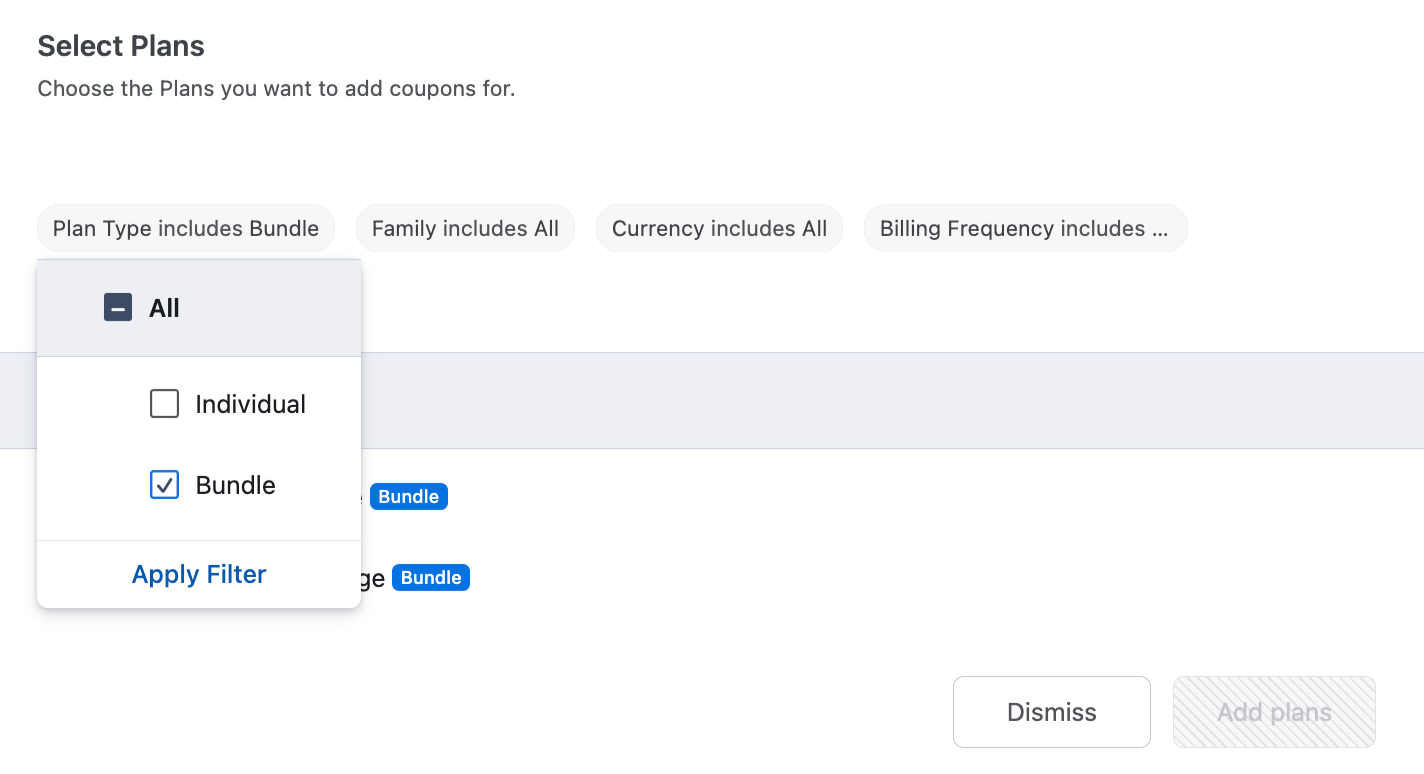
Task: Check the Individual plan type checkbox
Action: pyautogui.click(x=164, y=404)
